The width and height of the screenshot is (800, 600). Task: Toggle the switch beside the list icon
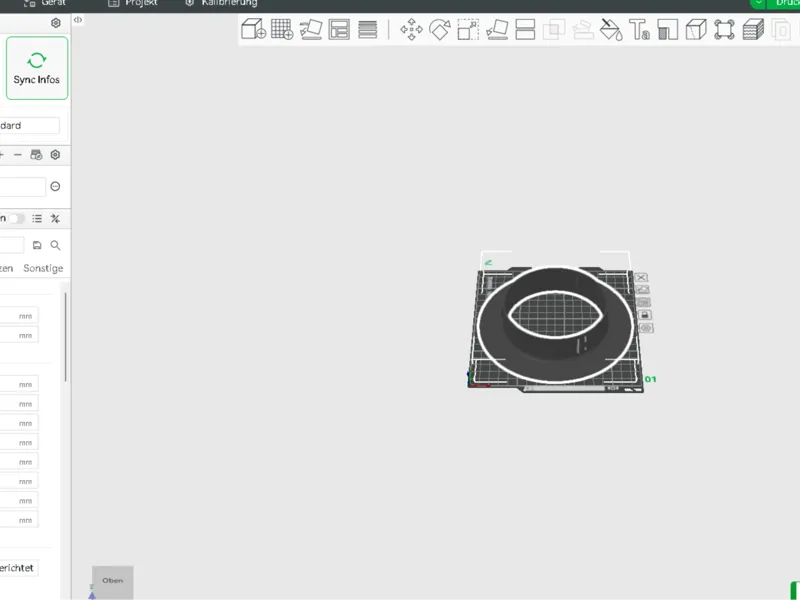[x=16, y=218]
